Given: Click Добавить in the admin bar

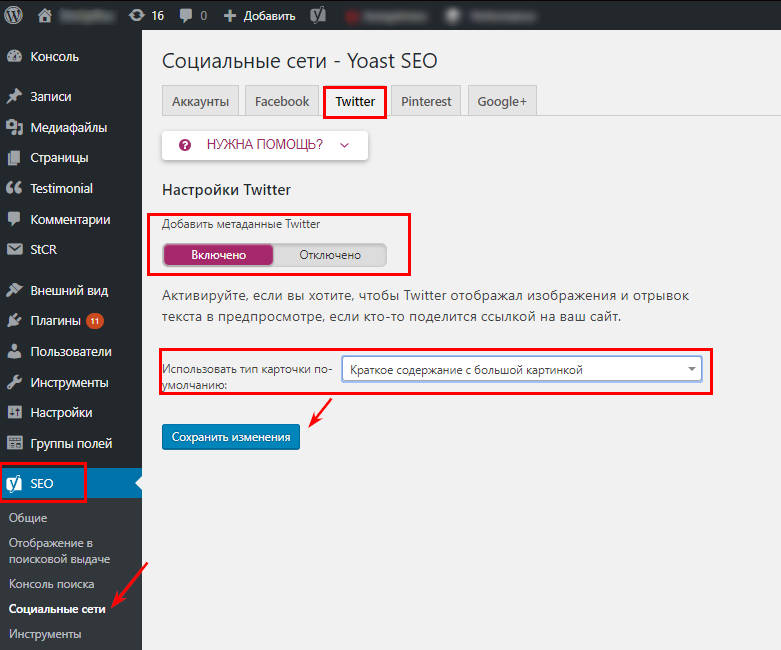Looking at the screenshot, I should 269,16.
